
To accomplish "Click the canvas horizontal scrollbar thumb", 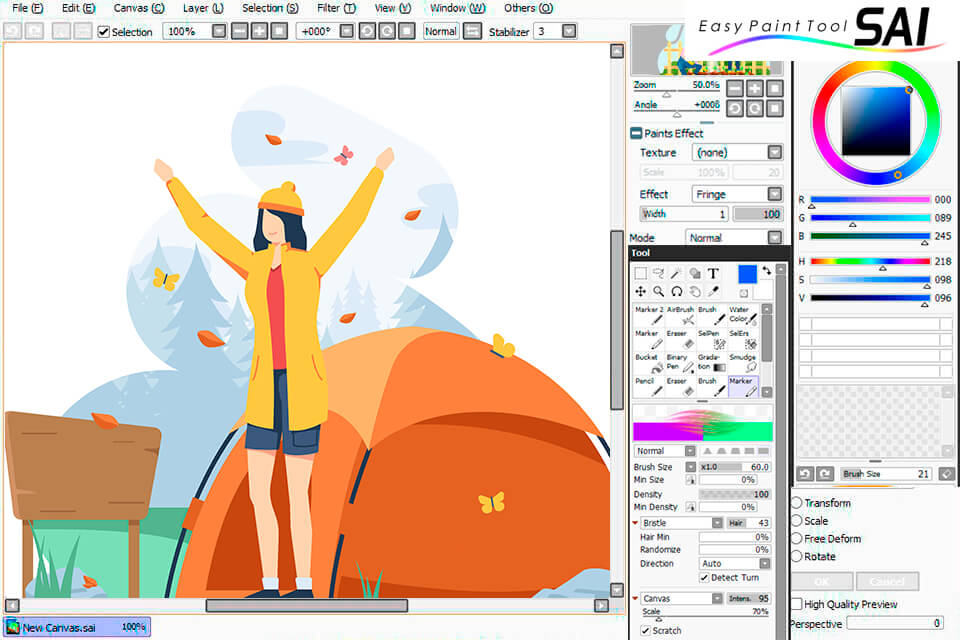I will 307,606.
